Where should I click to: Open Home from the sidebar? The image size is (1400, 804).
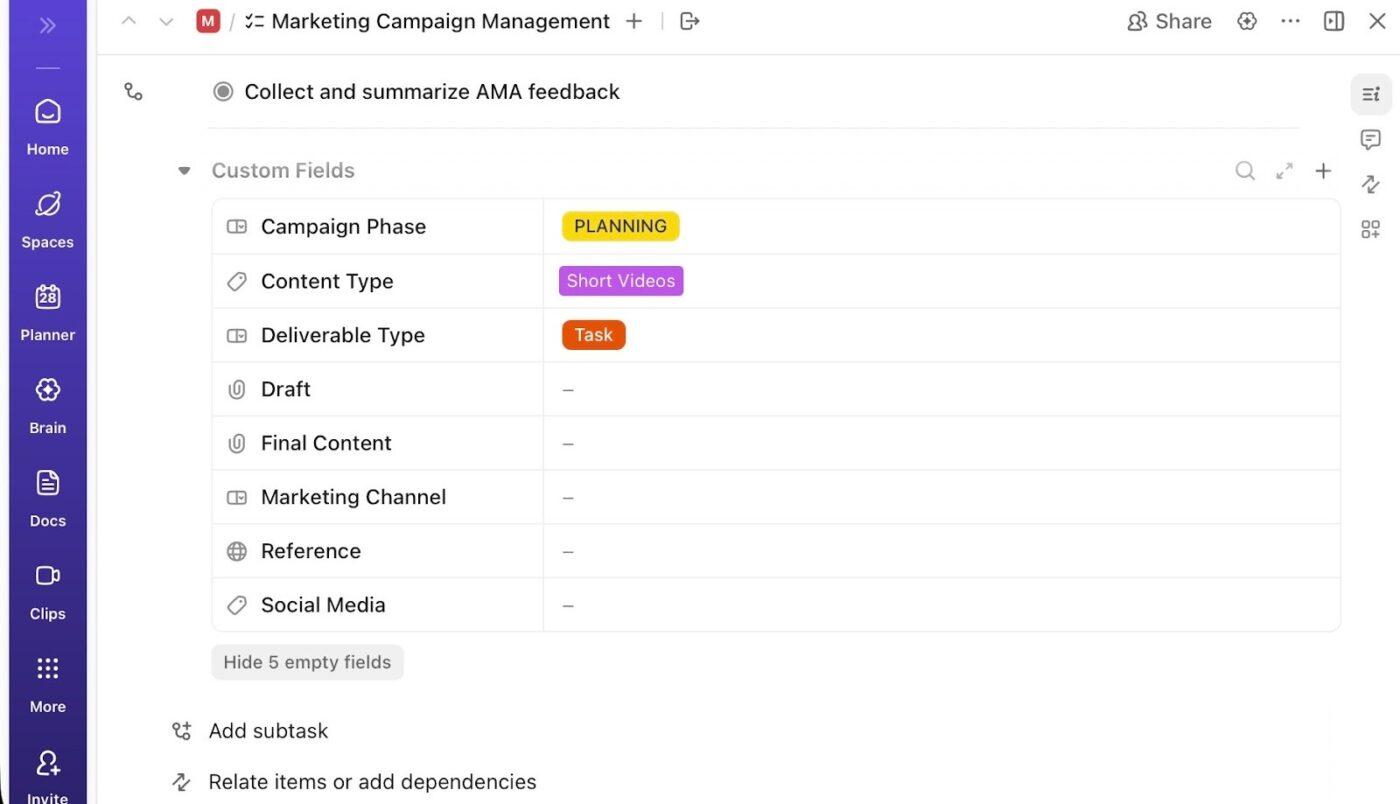[47, 125]
